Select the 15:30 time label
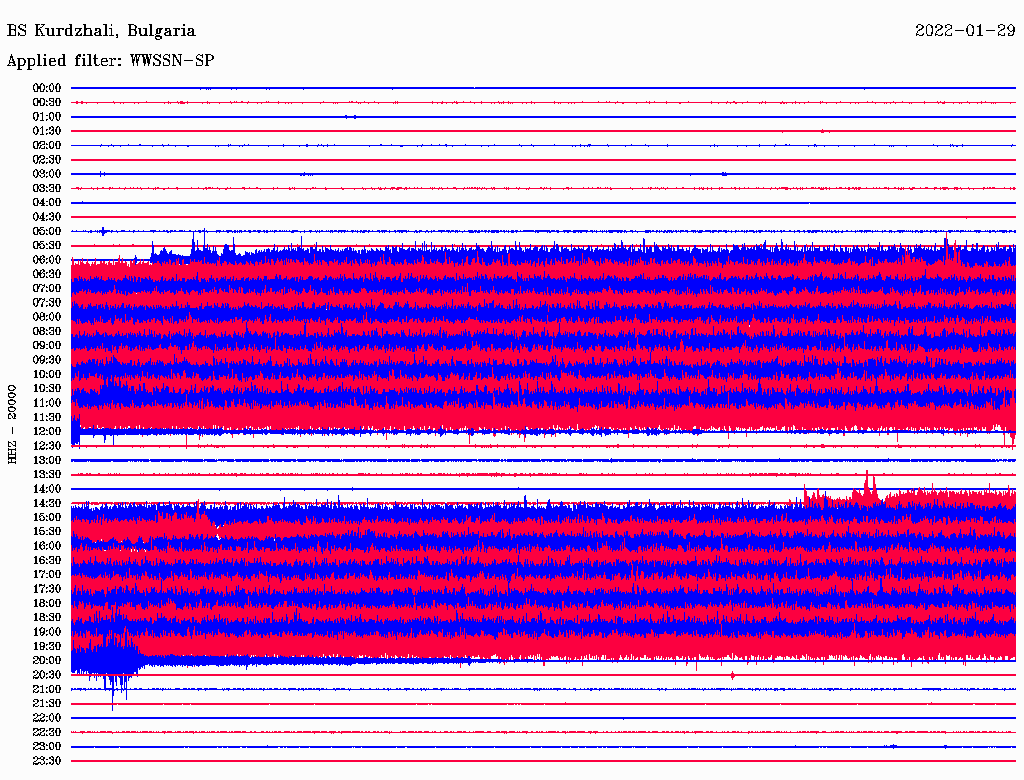This screenshot has width=1024, height=780. (47, 531)
